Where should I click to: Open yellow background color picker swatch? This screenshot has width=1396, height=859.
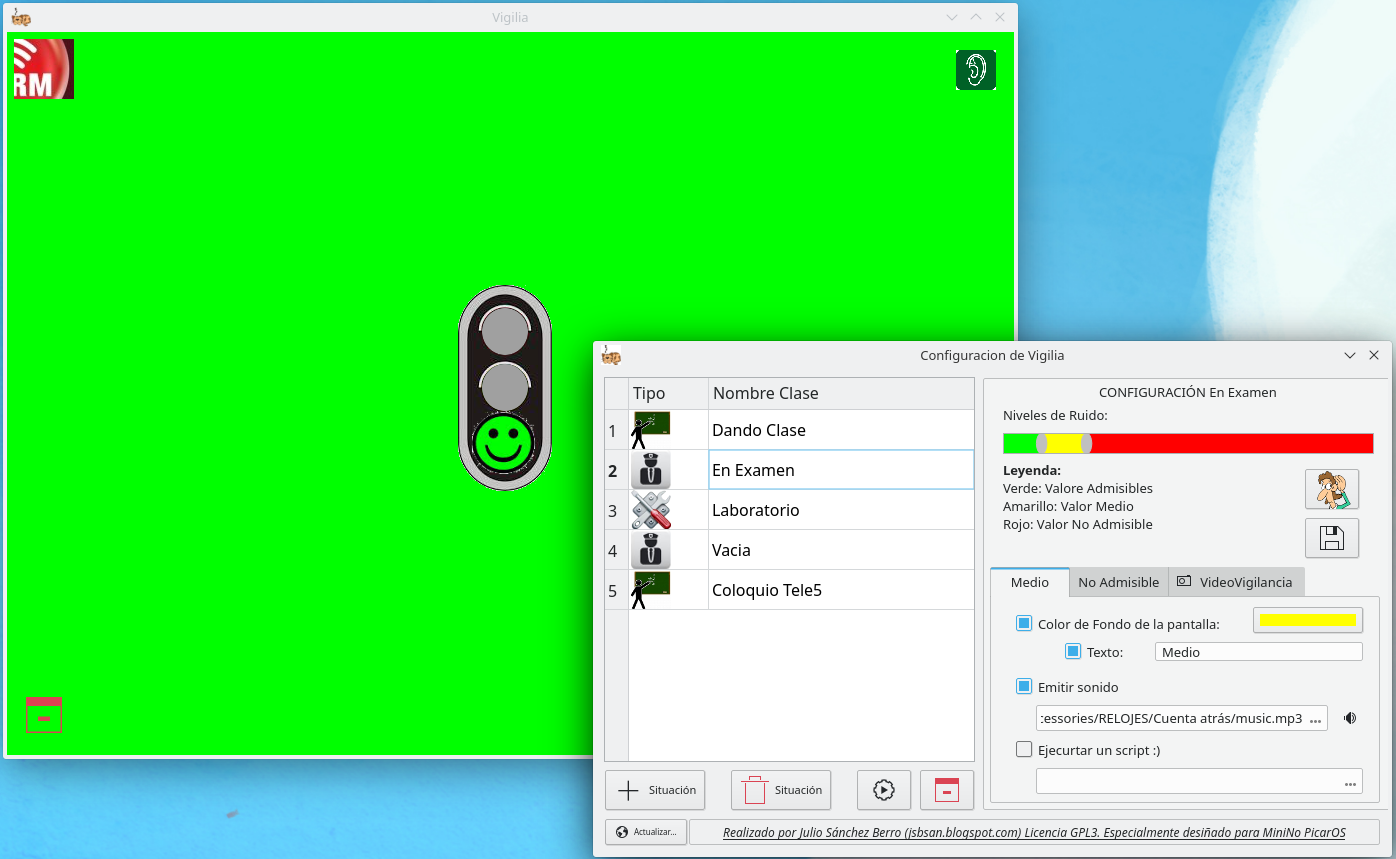click(x=1308, y=620)
